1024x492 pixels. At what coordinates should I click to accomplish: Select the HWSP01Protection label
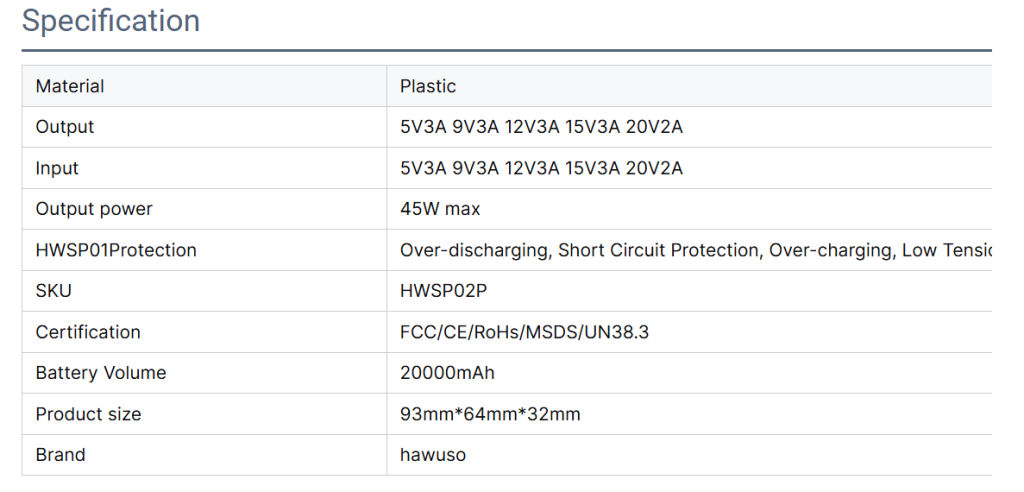[116, 250]
